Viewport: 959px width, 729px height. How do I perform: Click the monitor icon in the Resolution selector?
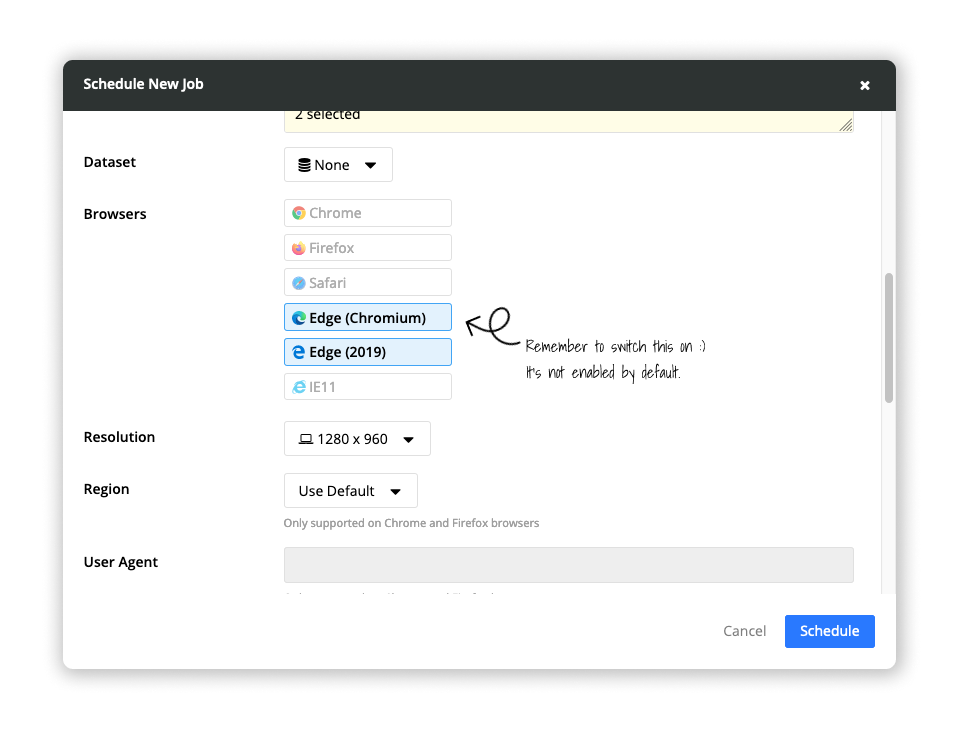(x=305, y=438)
